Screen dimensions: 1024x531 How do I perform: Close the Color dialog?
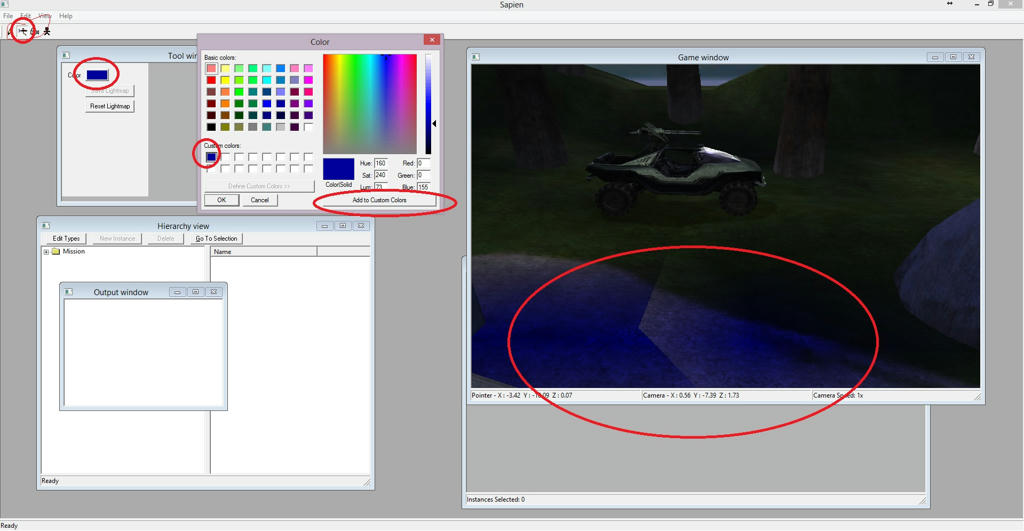(432, 40)
